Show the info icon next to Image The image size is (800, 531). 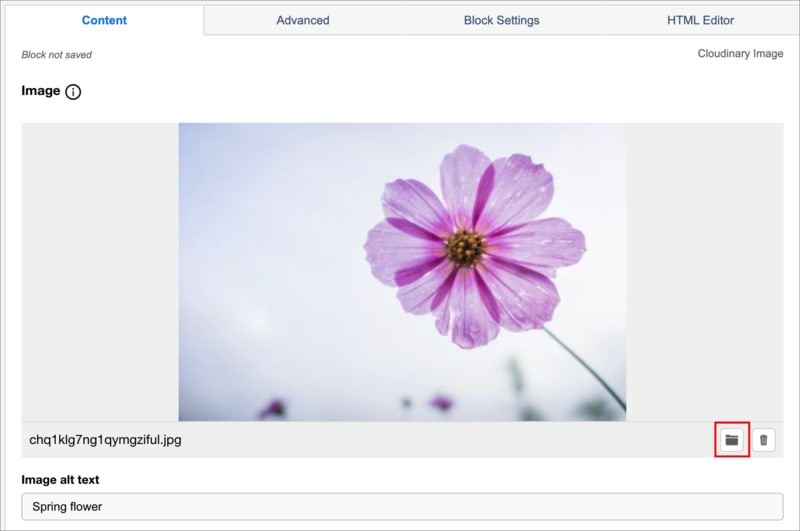[73, 92]
